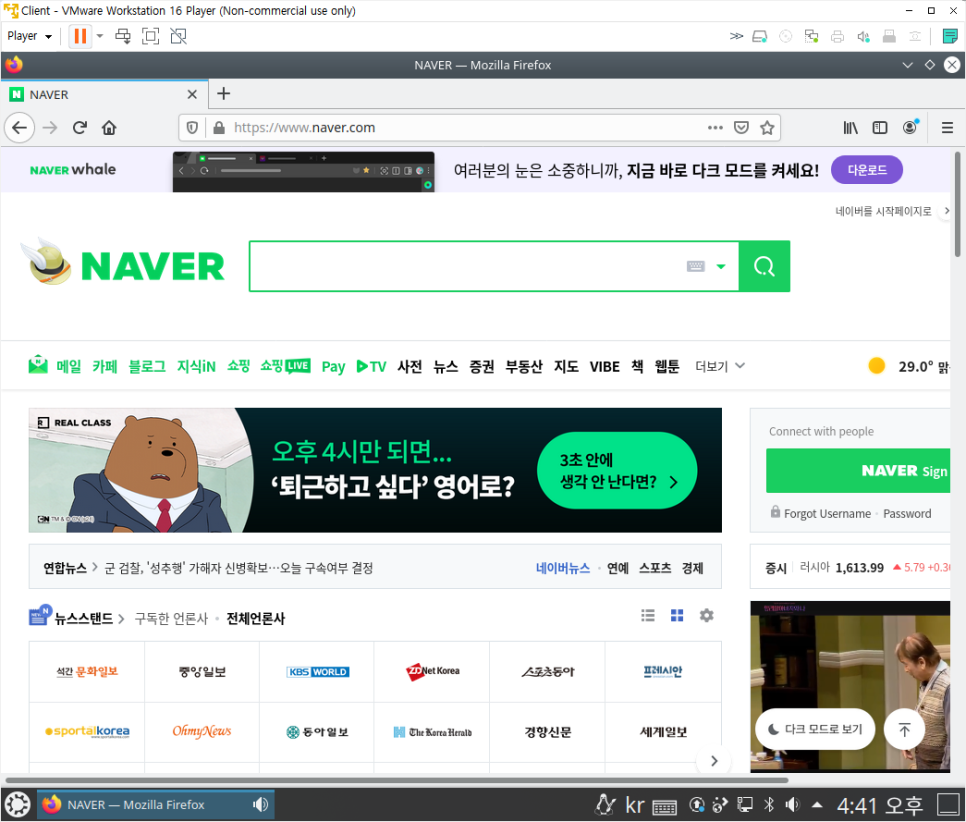This screenshot has width=966, height=822.
Task: Open 스포츠 news link
Action: coord(655,568)
